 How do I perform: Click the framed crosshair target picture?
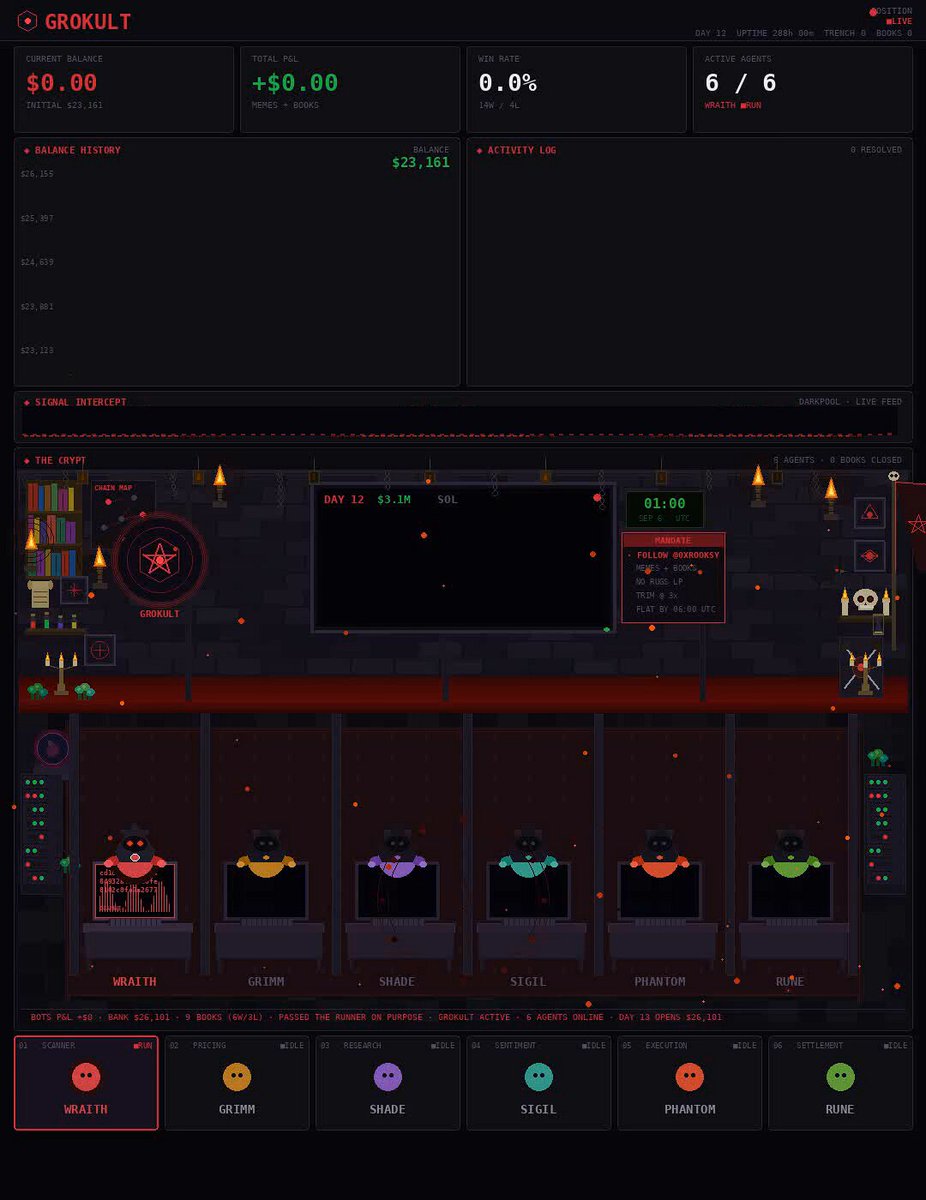point(100,650)
